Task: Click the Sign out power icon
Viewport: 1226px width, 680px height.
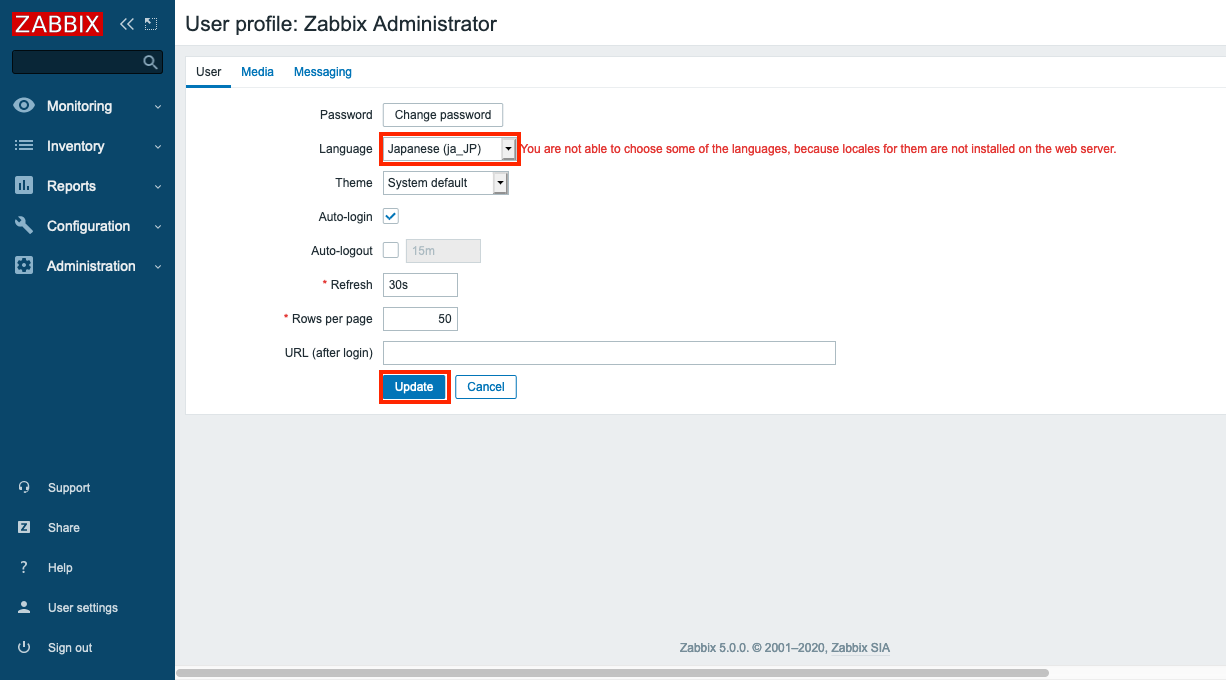Action: coord(24,648)
